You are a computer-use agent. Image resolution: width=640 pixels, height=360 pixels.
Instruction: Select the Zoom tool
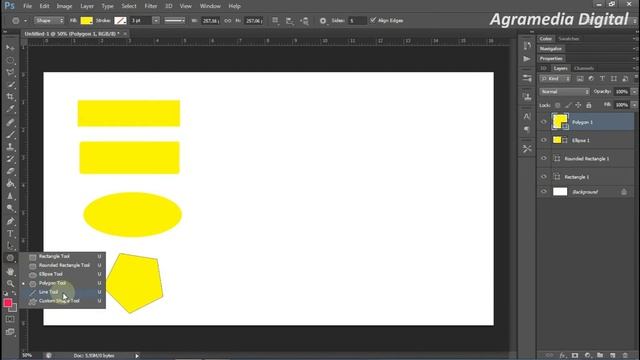[x=10, y=283]
